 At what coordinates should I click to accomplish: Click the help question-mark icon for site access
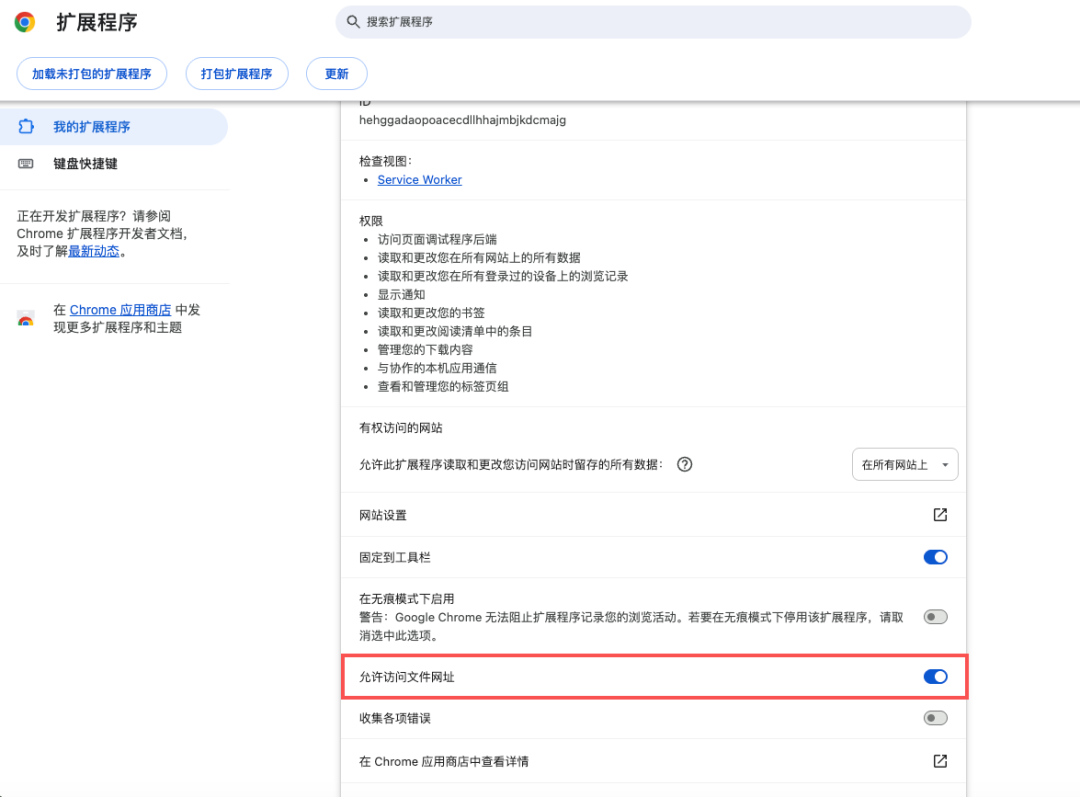coord(684,464)
